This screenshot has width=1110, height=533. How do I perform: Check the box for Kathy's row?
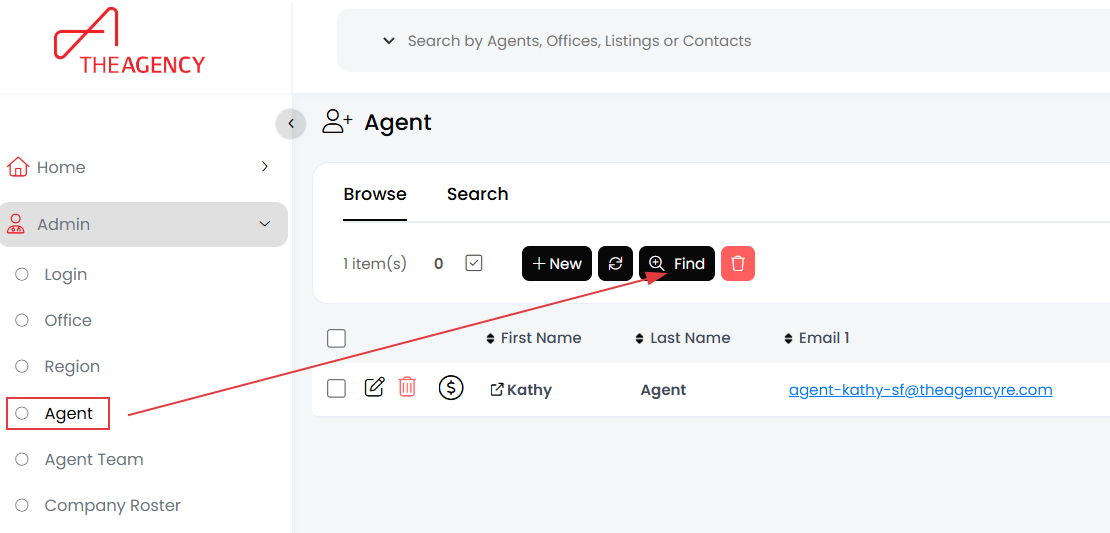click(x=336, y=388)
